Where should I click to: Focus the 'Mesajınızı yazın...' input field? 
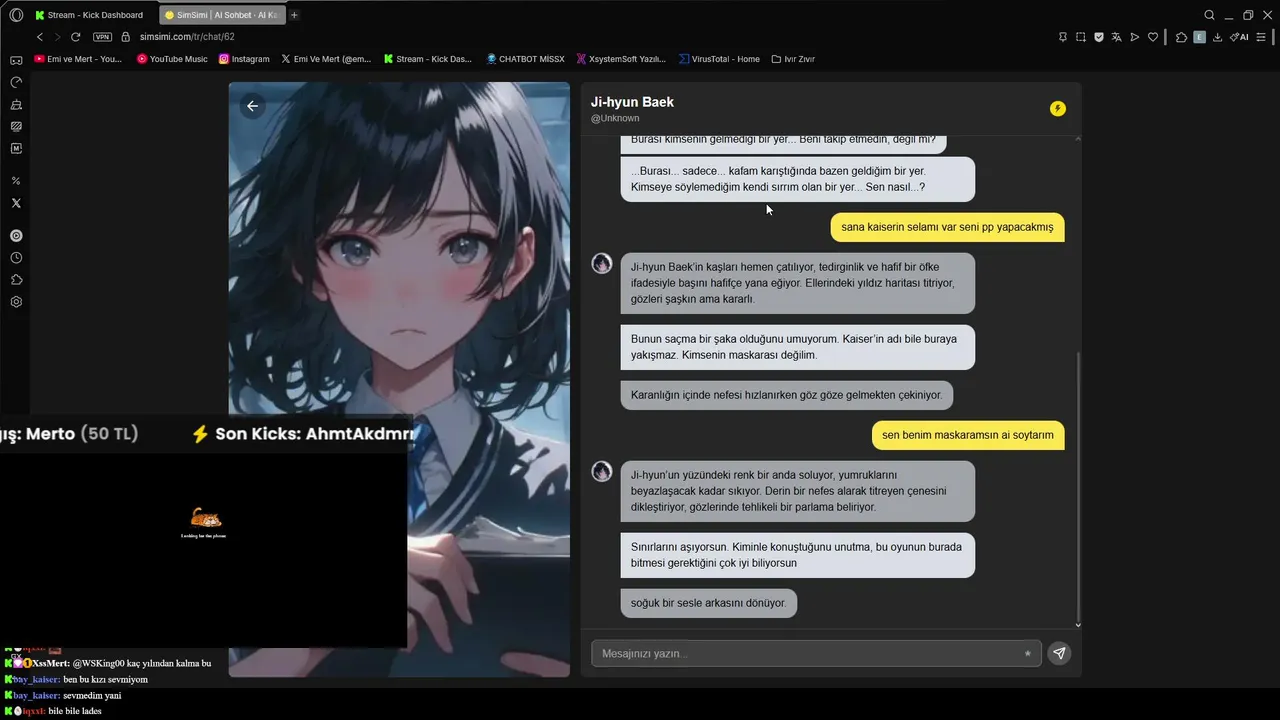[816, 653]
